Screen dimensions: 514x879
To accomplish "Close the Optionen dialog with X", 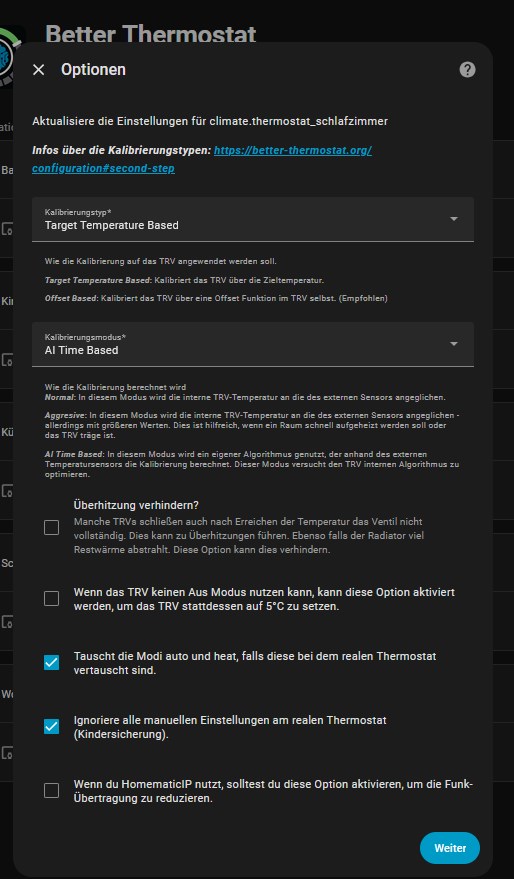I will click(x=38, y=70).
